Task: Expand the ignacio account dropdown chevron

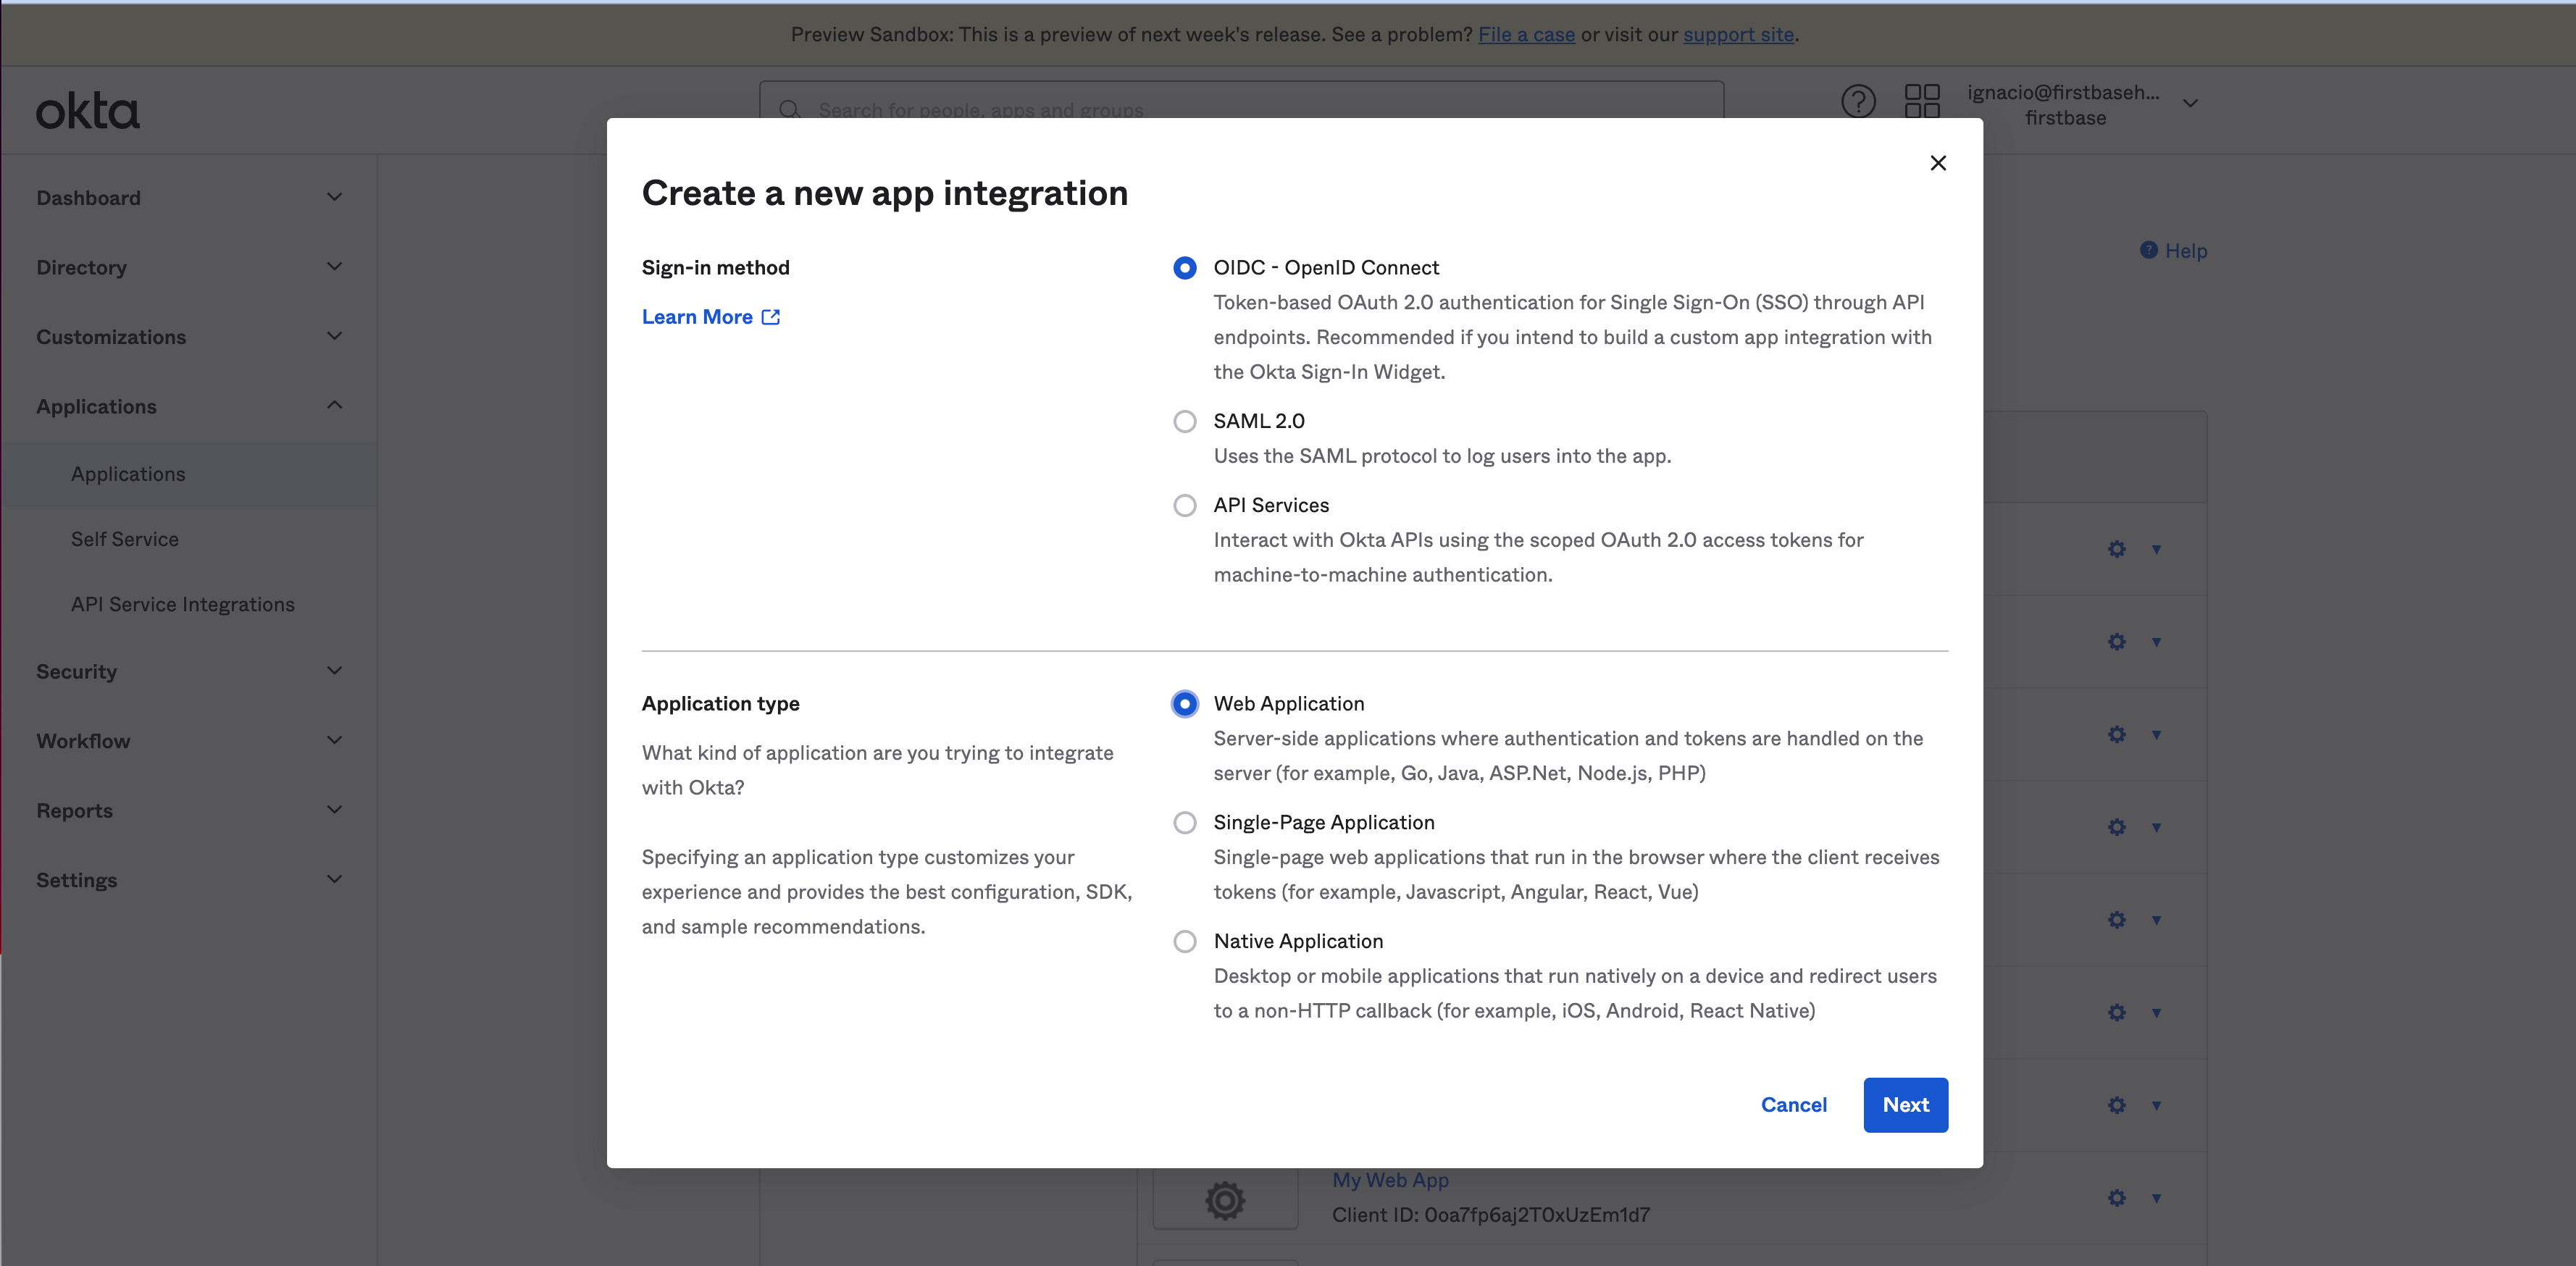Action: point(2189,103)
